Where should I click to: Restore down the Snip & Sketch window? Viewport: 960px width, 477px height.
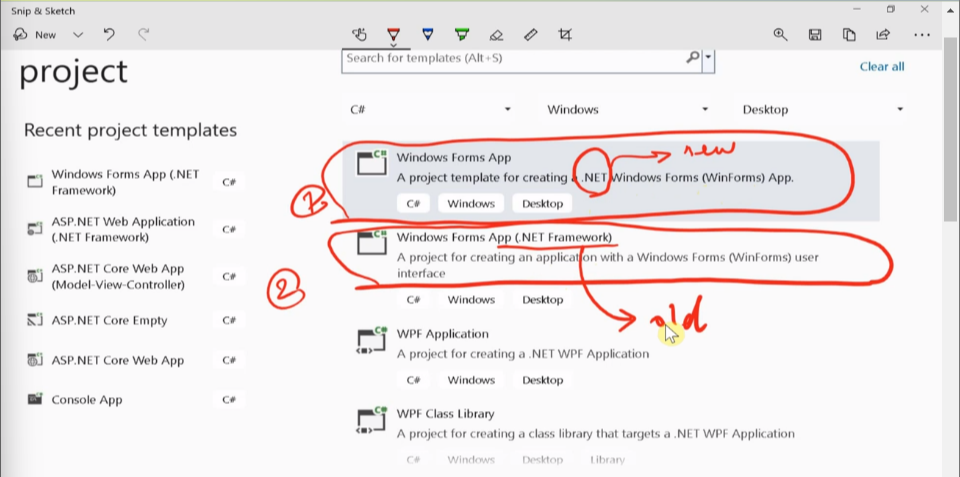coord(891,9)
